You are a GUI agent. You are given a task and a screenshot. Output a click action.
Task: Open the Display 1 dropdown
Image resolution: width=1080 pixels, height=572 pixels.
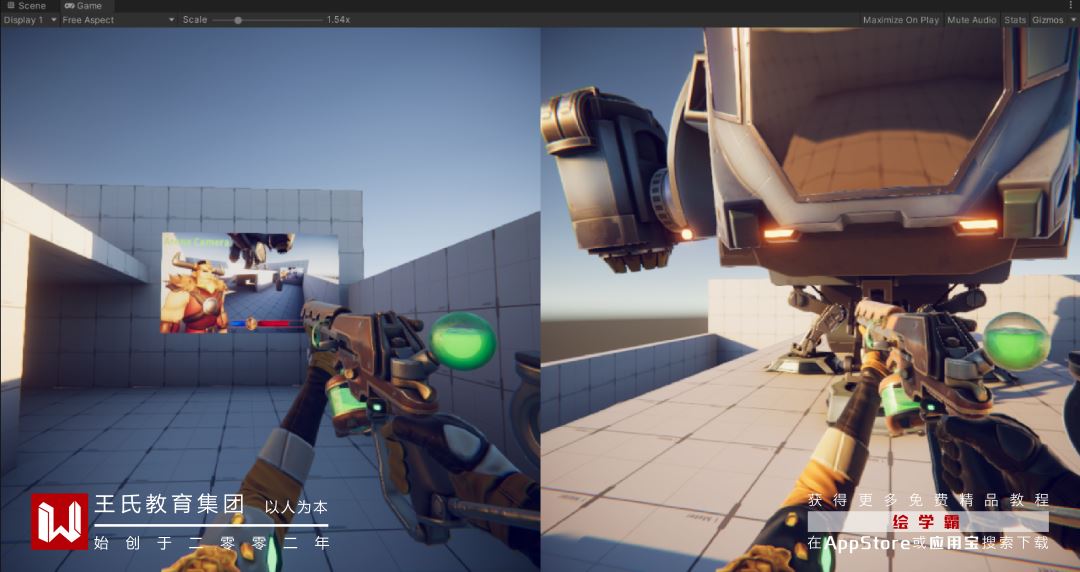[30, 20]
